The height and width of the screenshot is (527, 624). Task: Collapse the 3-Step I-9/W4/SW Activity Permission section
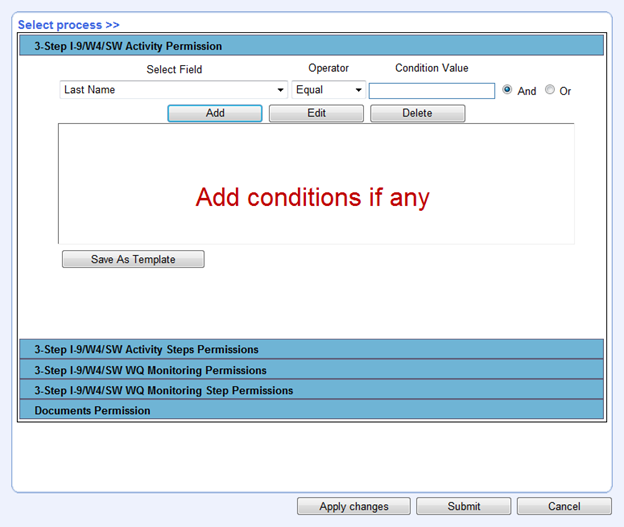(x=312, y=46)
